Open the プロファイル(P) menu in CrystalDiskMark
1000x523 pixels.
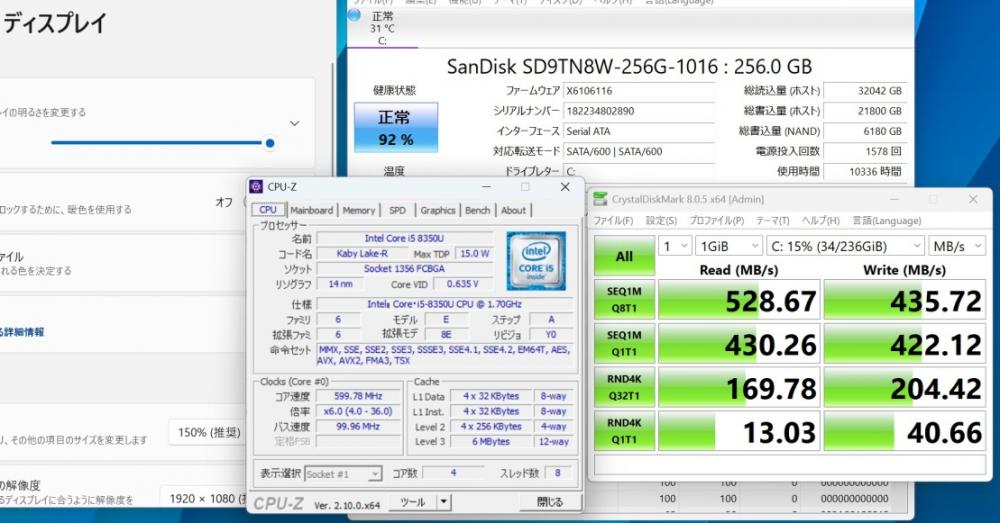pos(716,221)
